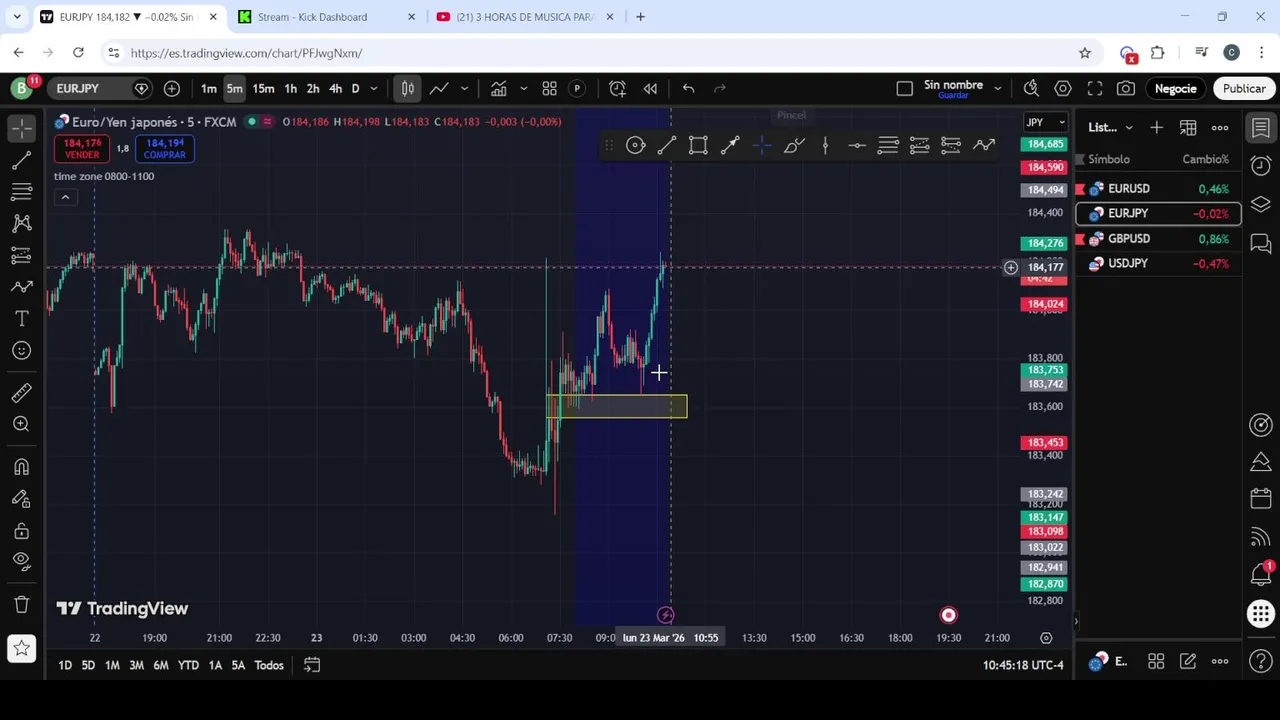Open the chats panel in right sidebar
Screen dimensions: 1280x720
(1261, 244)
